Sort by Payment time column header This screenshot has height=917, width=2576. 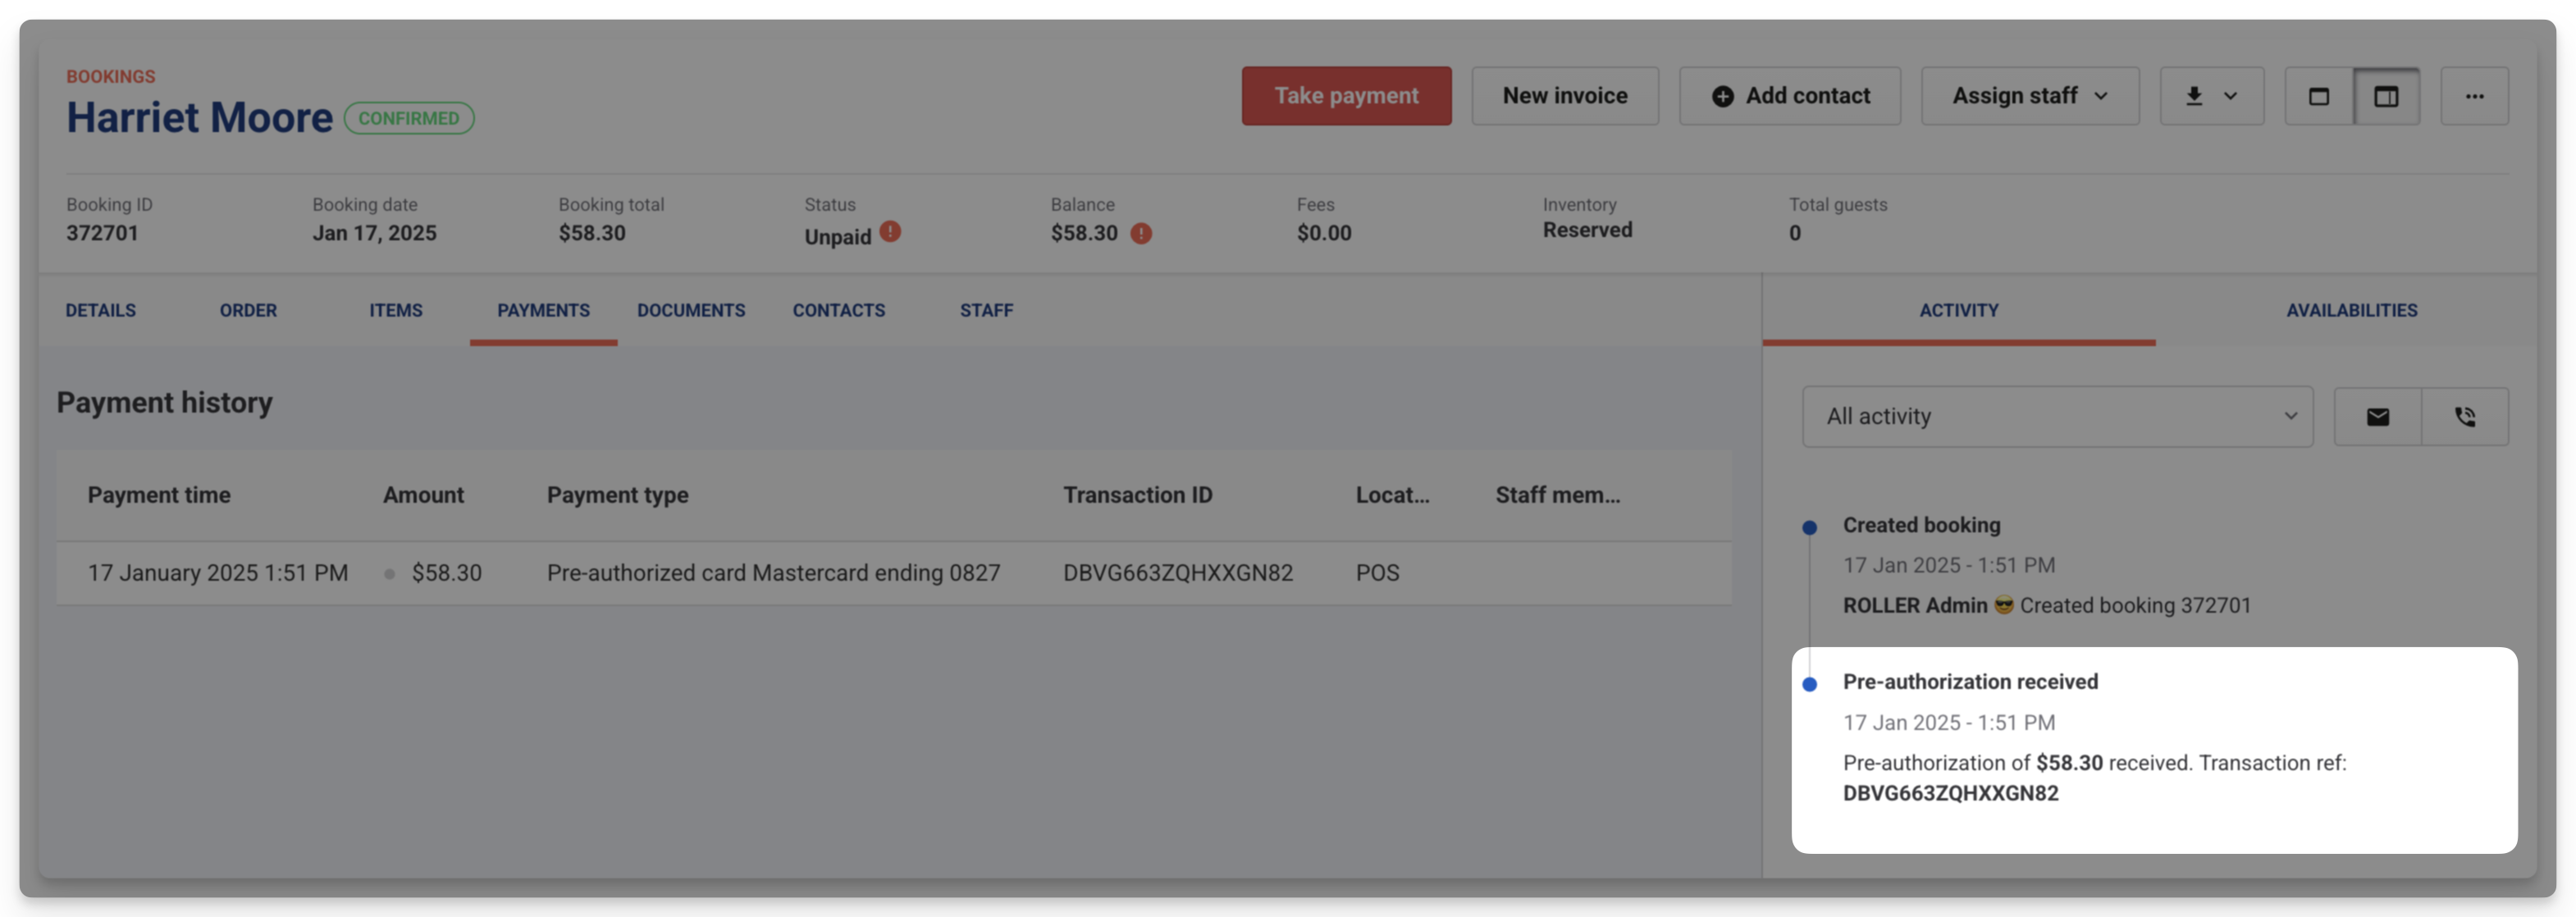[159, 495]
